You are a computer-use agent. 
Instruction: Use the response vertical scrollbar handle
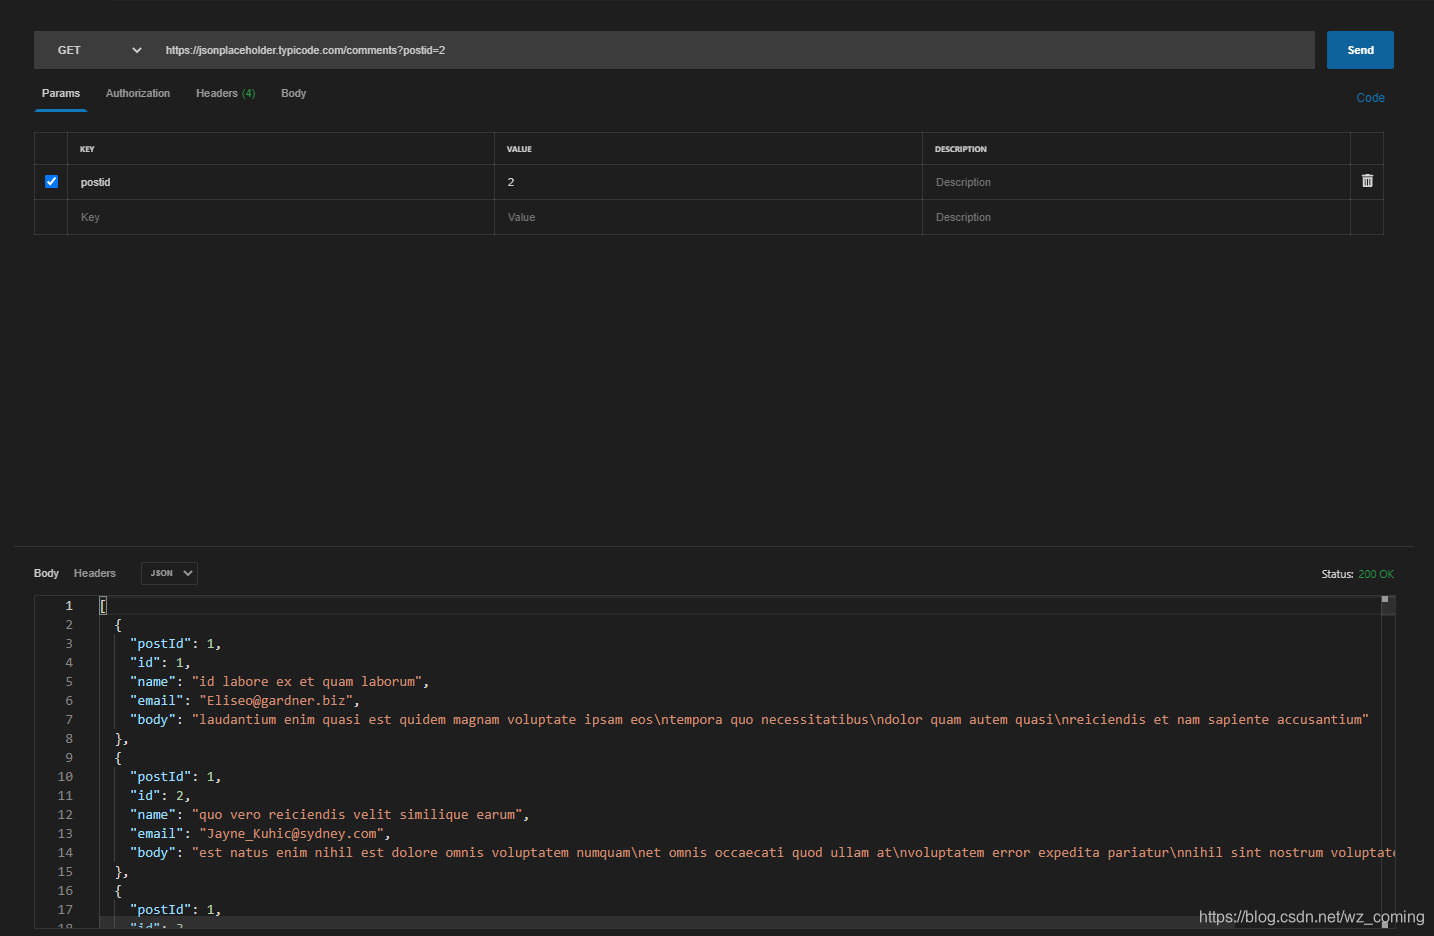[x=1386, y=605]
